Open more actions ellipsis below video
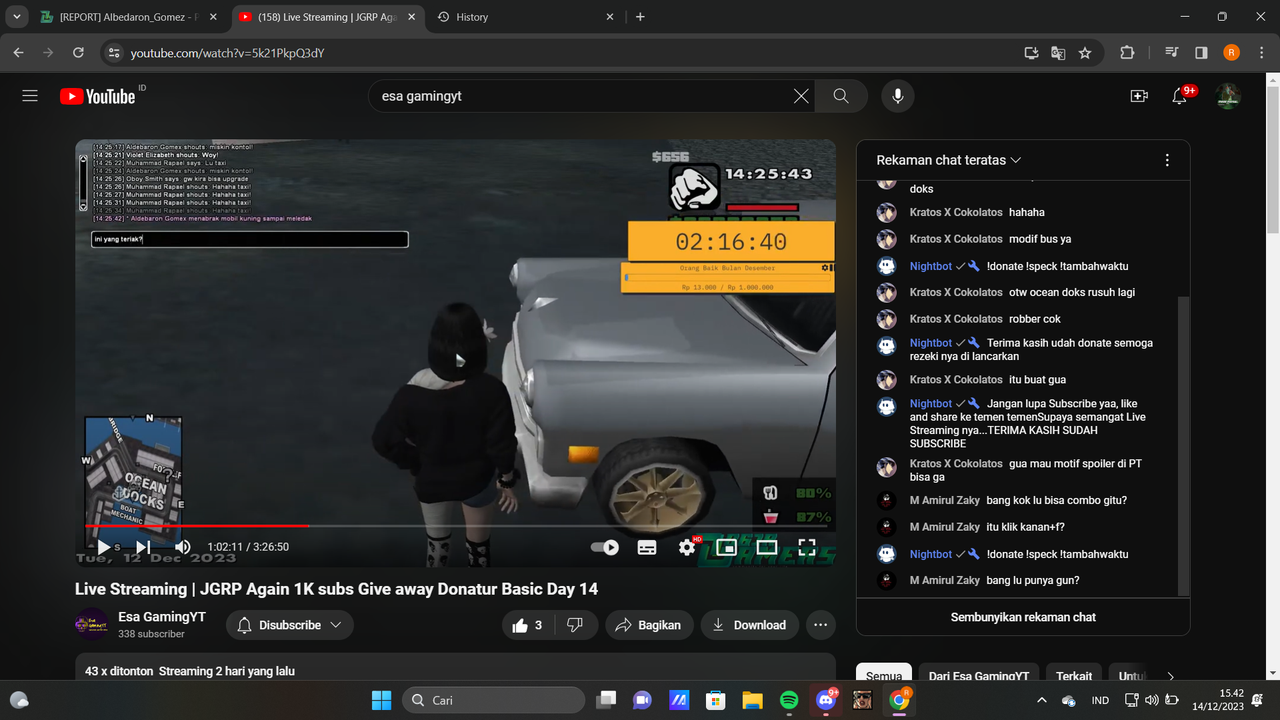1280x720 pixels. pyautogui.click(x=821, y=625)
